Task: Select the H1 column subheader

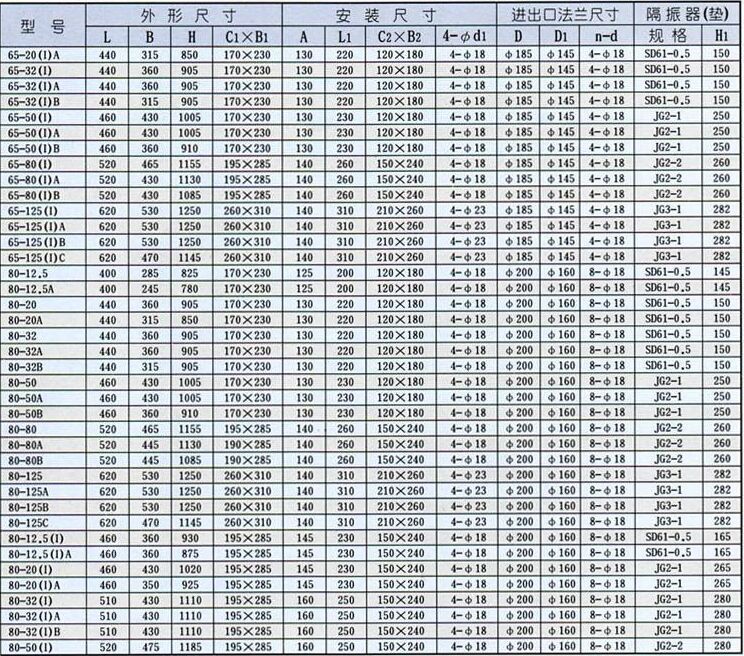Action: pyautogui.click(x=721, y=37)
